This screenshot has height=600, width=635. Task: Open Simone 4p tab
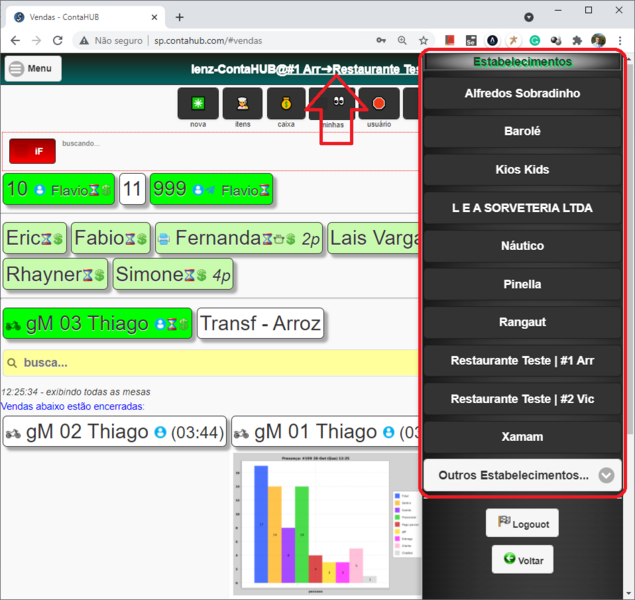pyautogui.click(x=173, y=274)
